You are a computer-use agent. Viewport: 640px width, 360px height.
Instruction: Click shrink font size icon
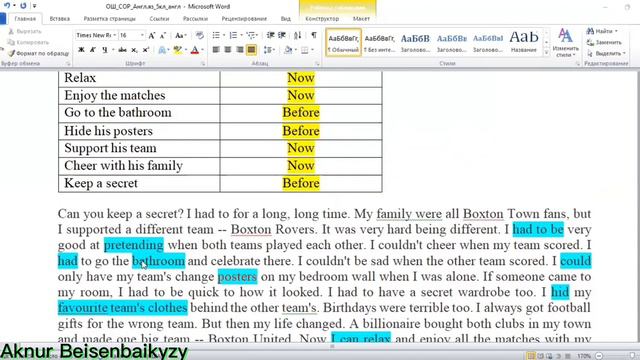tap(163, 36)
